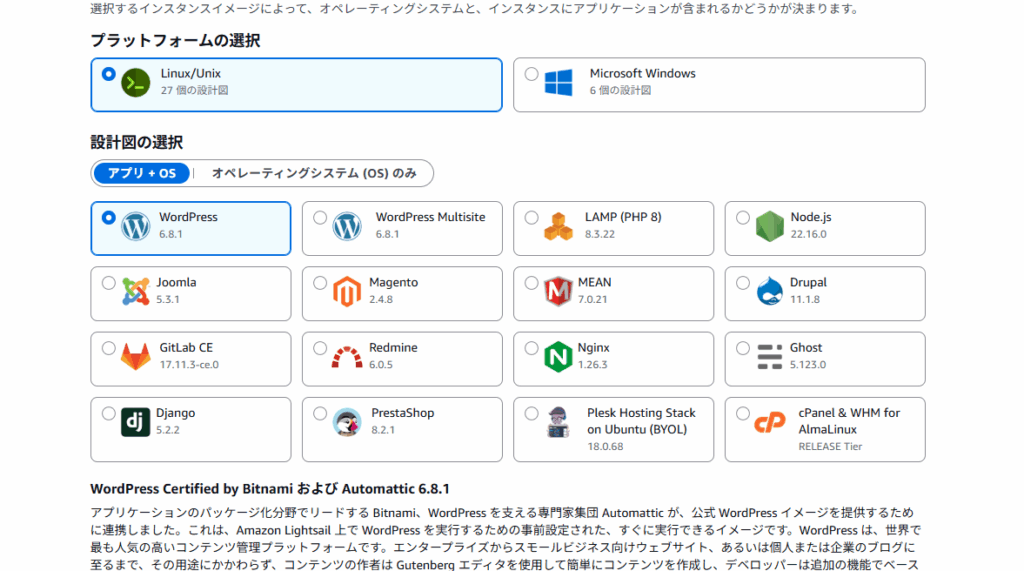Click the 'PrestaShop' label text
The image size is (1024, 571).
(x=403, y=414)
